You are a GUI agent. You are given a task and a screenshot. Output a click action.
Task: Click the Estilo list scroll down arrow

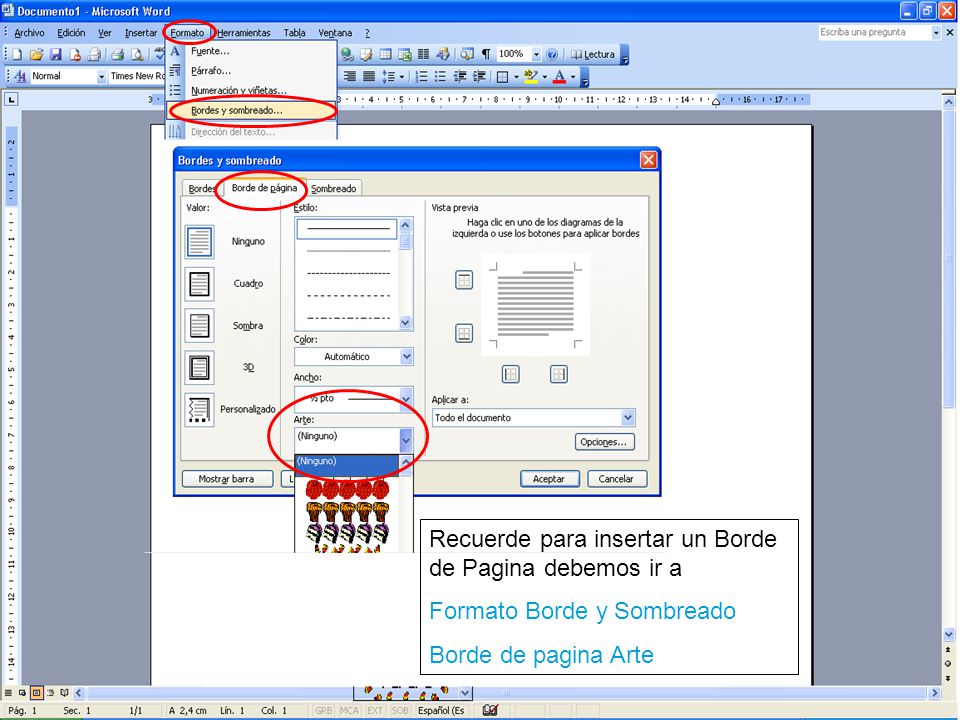click(405, 323)
